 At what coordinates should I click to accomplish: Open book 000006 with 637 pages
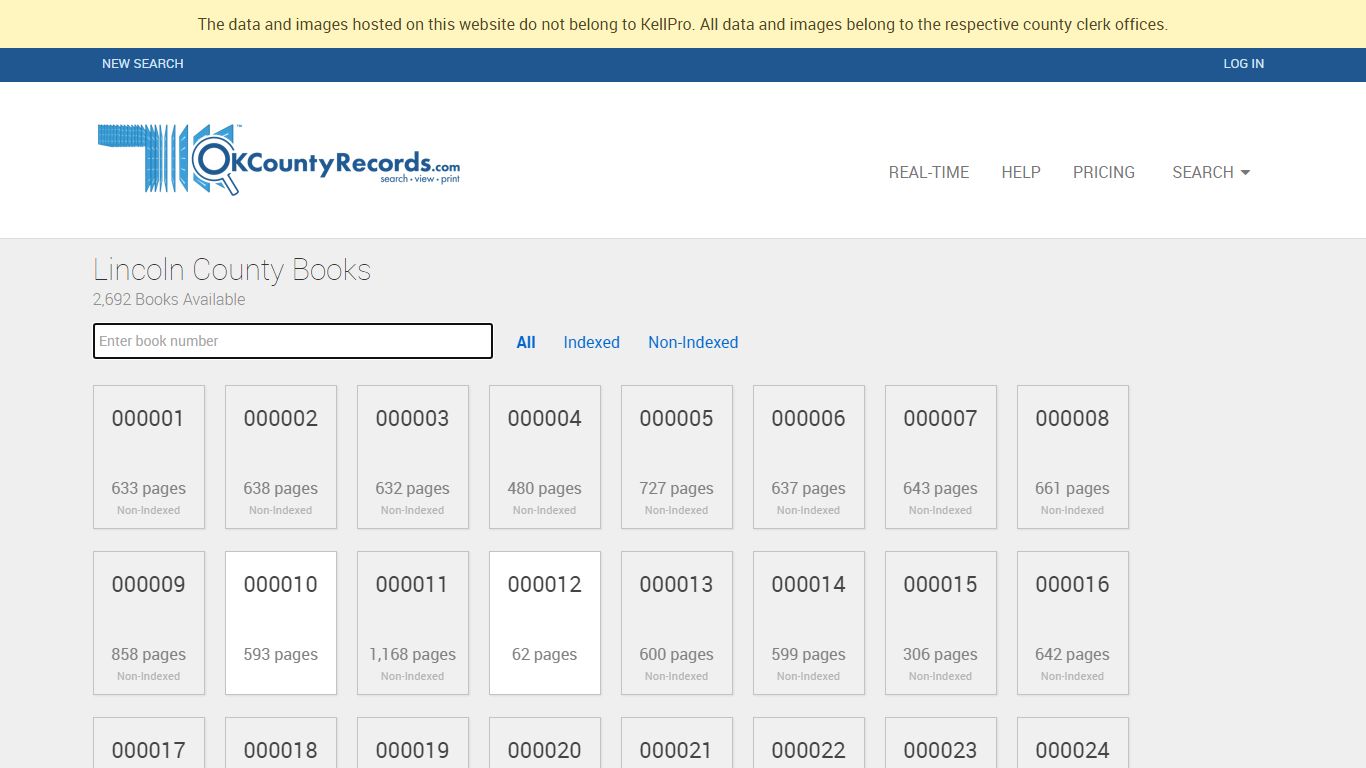click(809, 457)
